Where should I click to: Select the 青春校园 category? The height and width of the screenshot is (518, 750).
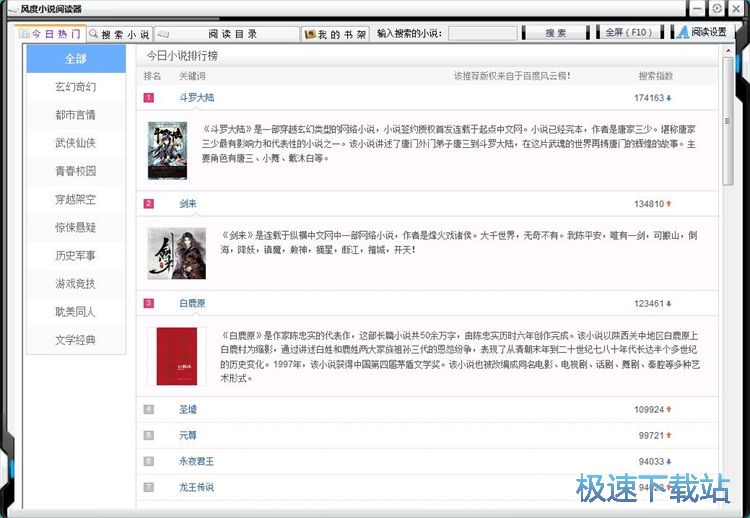(76, 171)
